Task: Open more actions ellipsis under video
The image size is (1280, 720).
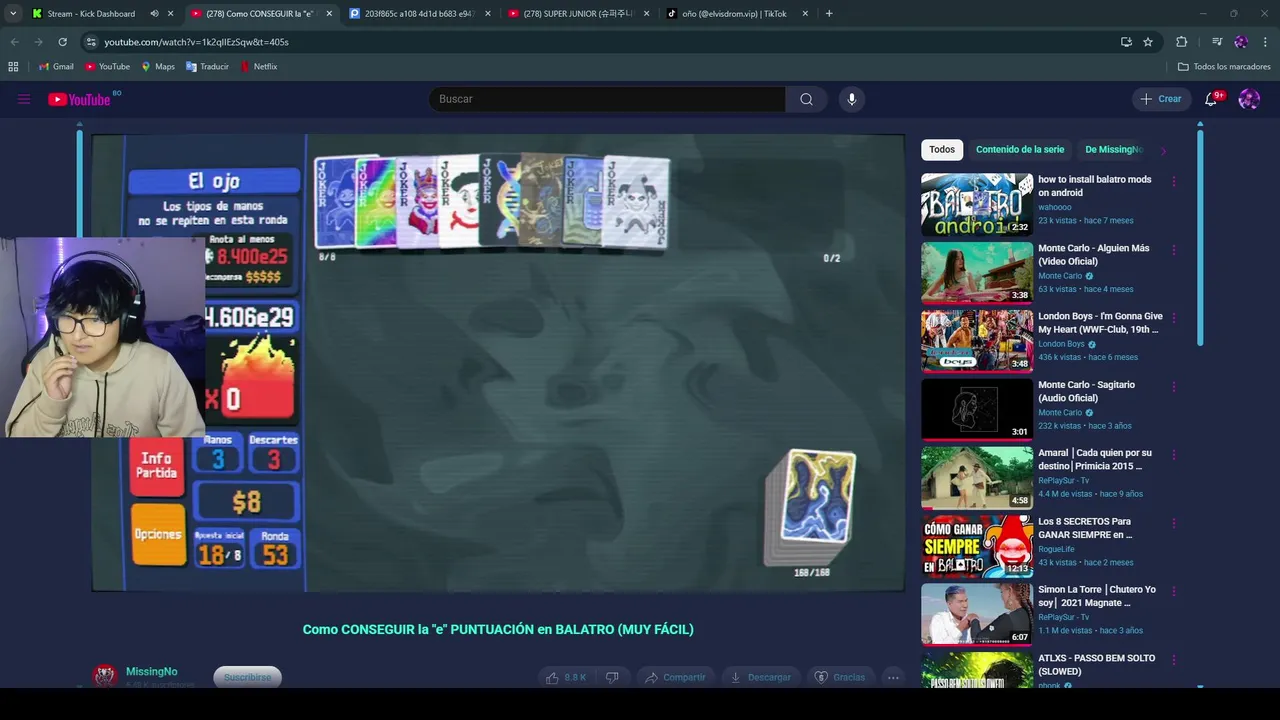Action: tap(893, 677)
